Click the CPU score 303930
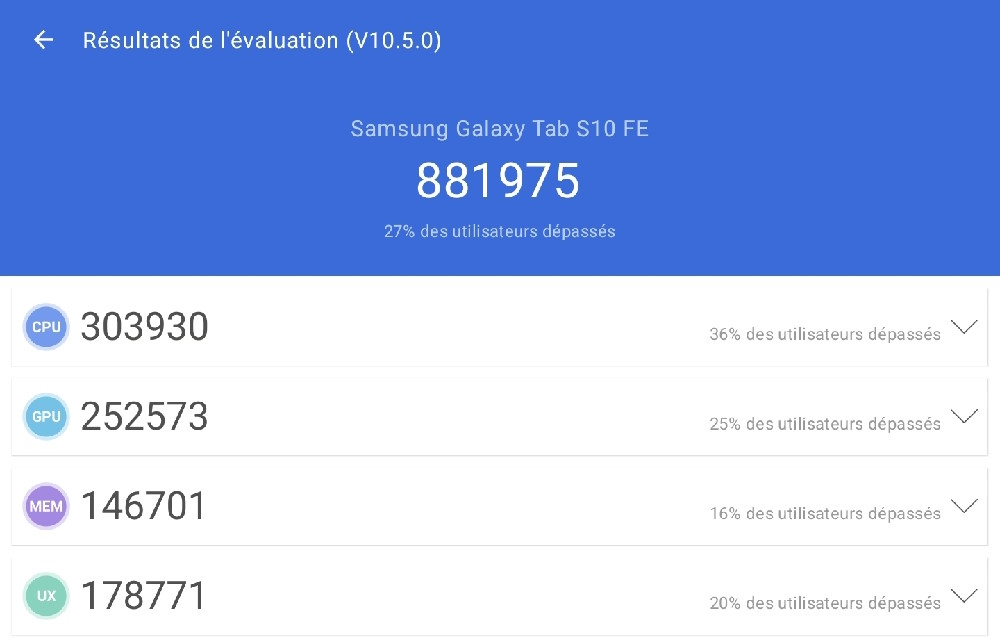Viewport: 1000px width, 638px height. click(x=145, y=327)
